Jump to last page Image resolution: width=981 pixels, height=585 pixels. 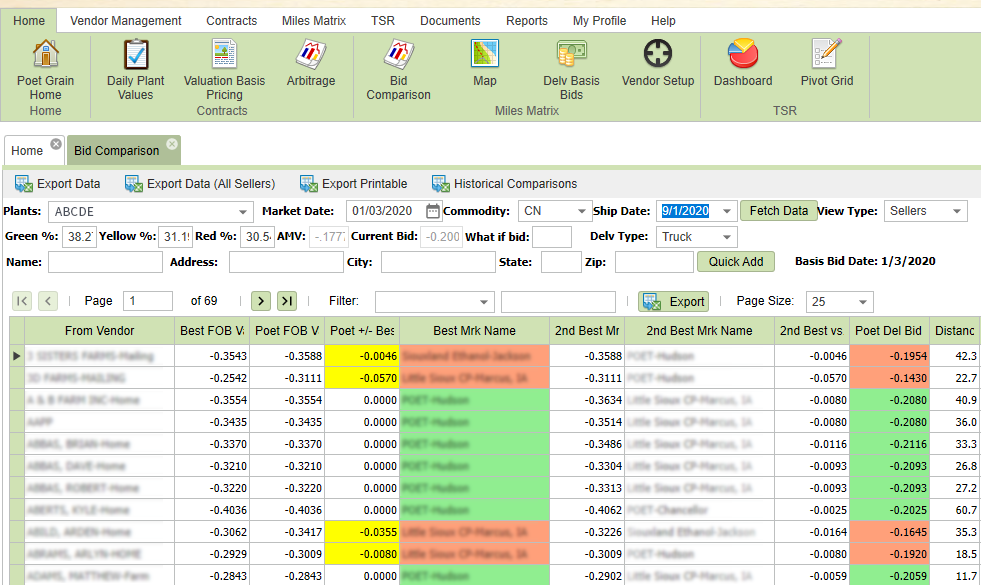[x=287, y=301]
